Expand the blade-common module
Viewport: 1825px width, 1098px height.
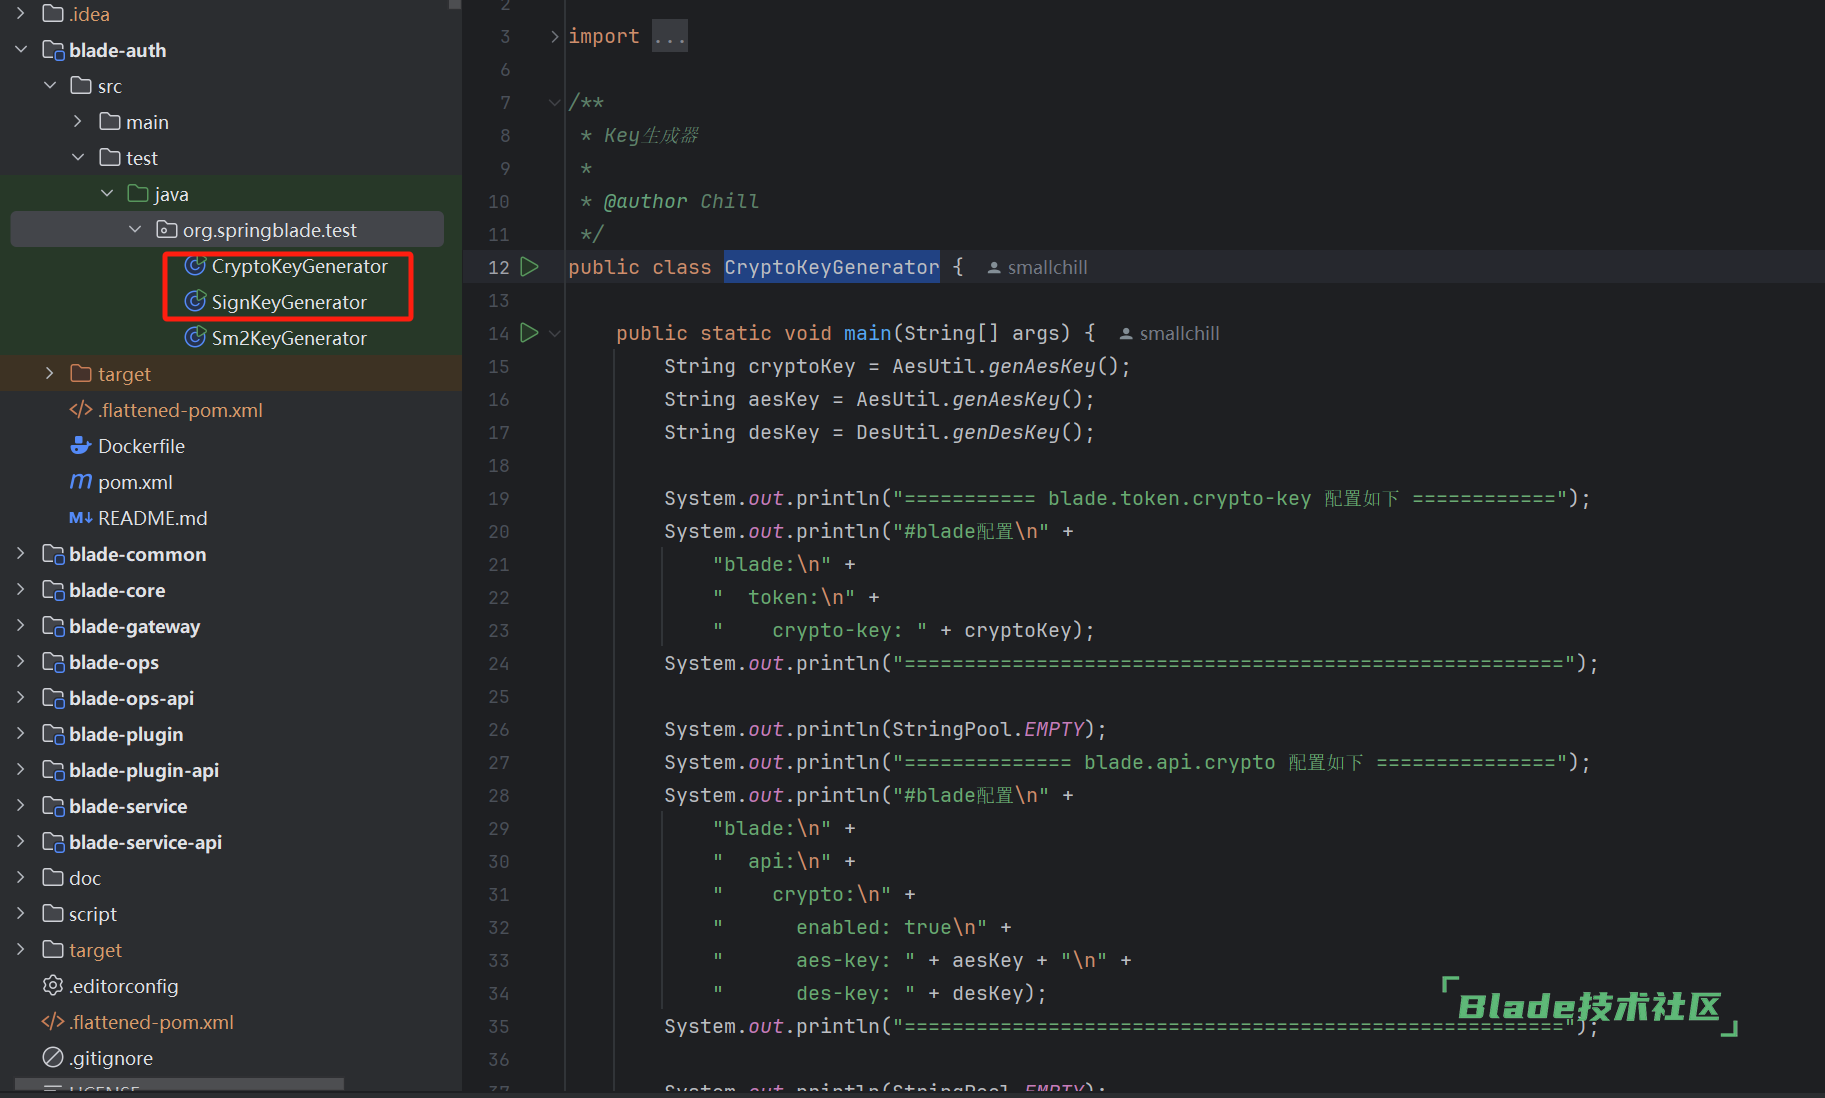pos(21,553)
